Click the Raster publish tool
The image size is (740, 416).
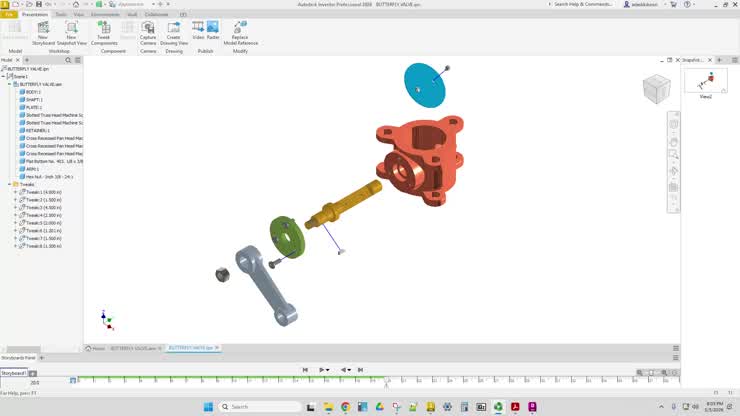pos(213,30)
